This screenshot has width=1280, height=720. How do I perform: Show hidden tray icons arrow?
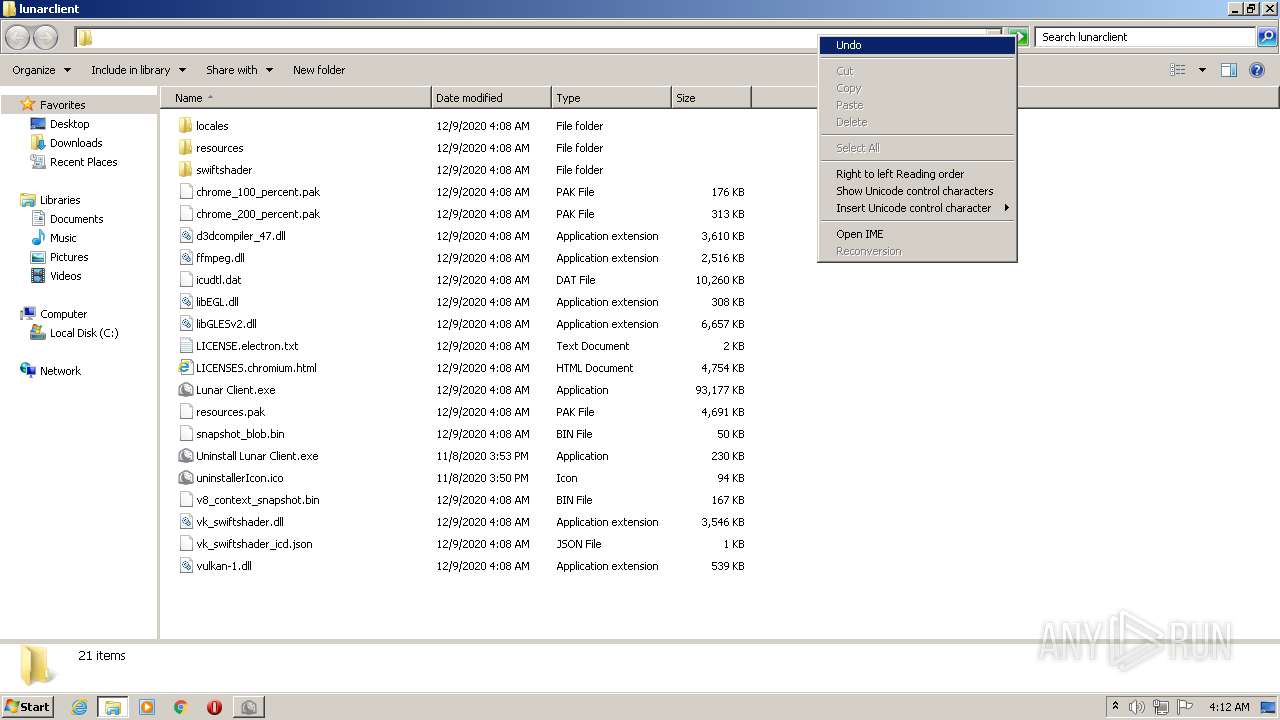tap(1115, 707)
